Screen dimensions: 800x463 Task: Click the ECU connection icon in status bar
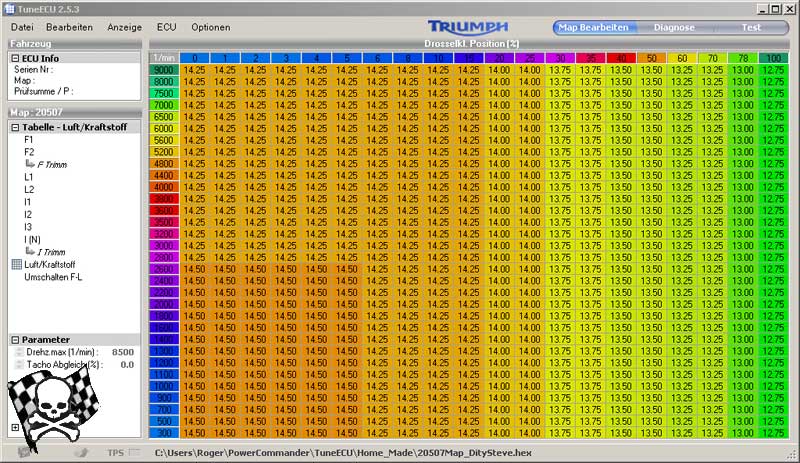tap(23, 452)
